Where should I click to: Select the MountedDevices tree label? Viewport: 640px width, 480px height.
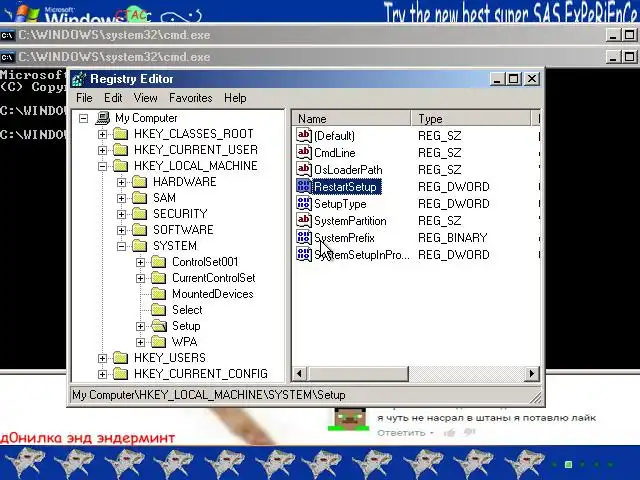pyautogui.click(x=213, y=294)
